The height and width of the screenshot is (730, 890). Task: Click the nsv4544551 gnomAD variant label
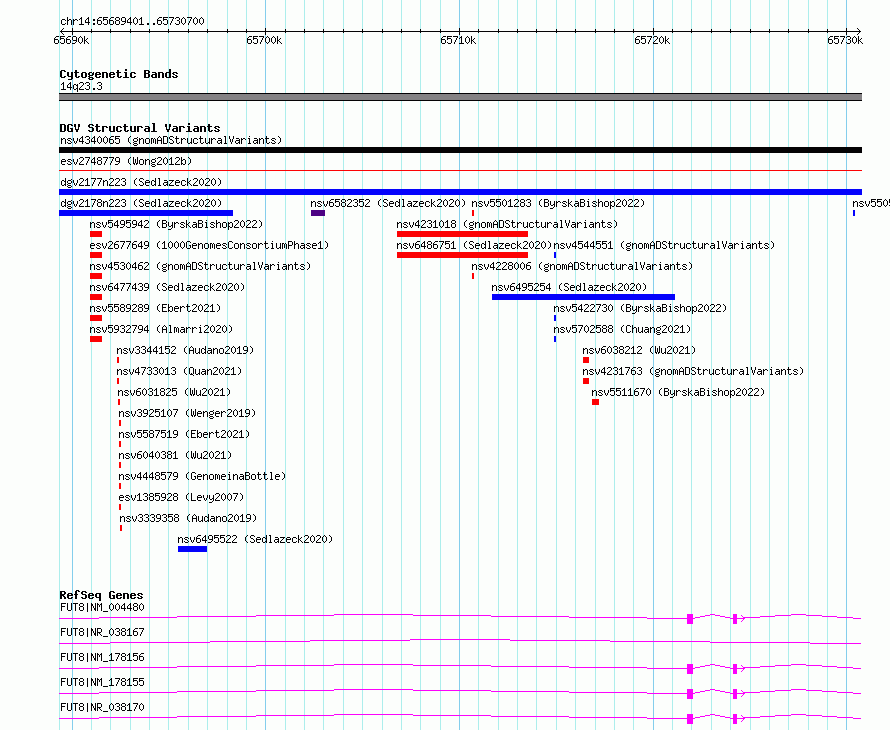(x=664, y=245)
